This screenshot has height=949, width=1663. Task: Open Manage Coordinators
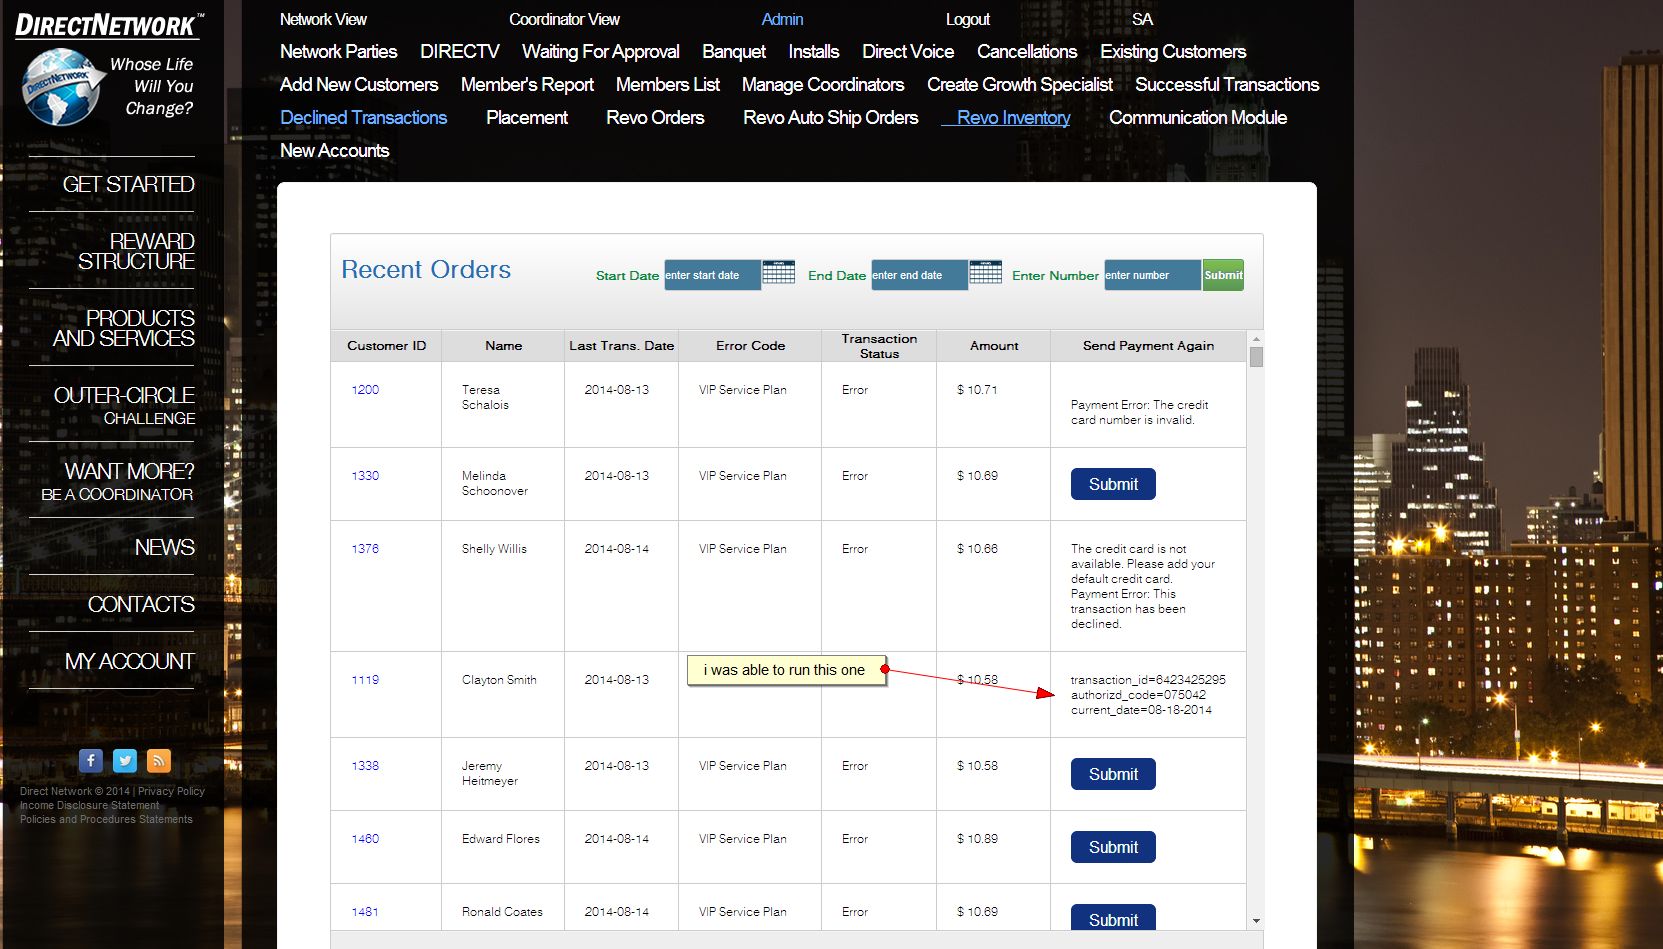pyautogui.click(x=823, y=85)
